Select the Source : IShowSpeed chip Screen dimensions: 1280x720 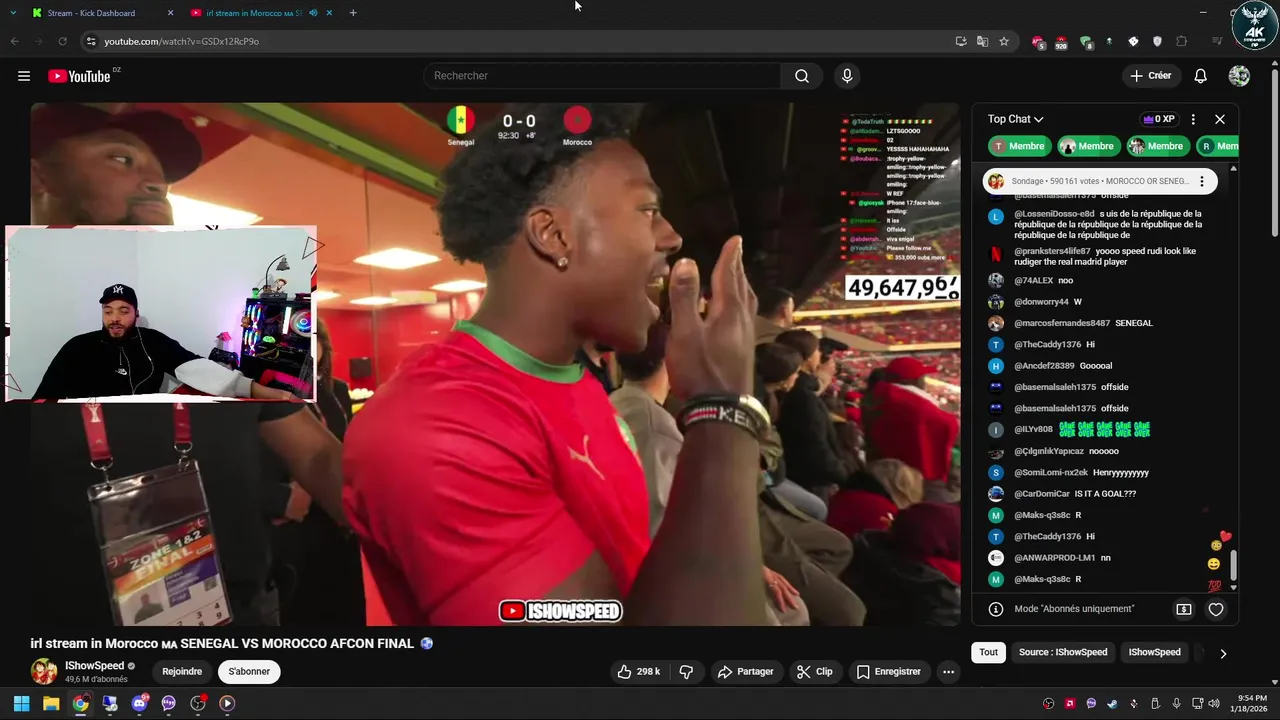1063,652
